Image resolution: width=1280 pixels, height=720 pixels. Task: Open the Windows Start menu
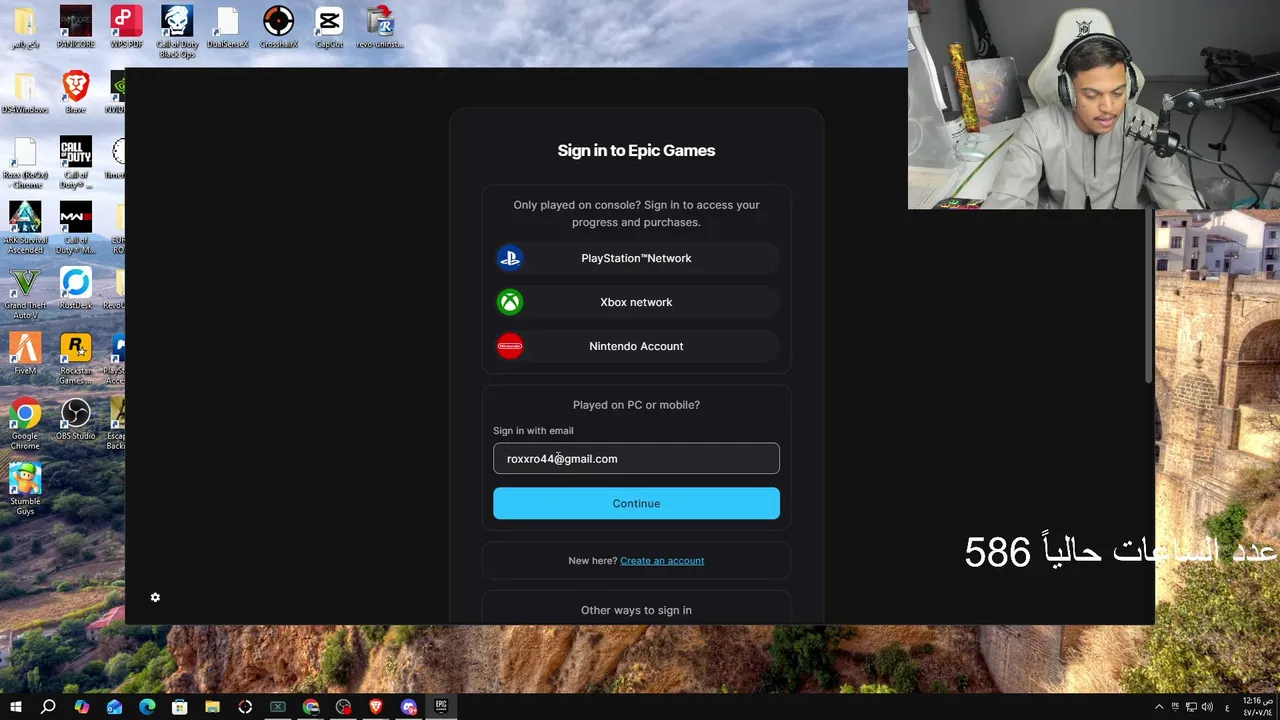point(15,707)
